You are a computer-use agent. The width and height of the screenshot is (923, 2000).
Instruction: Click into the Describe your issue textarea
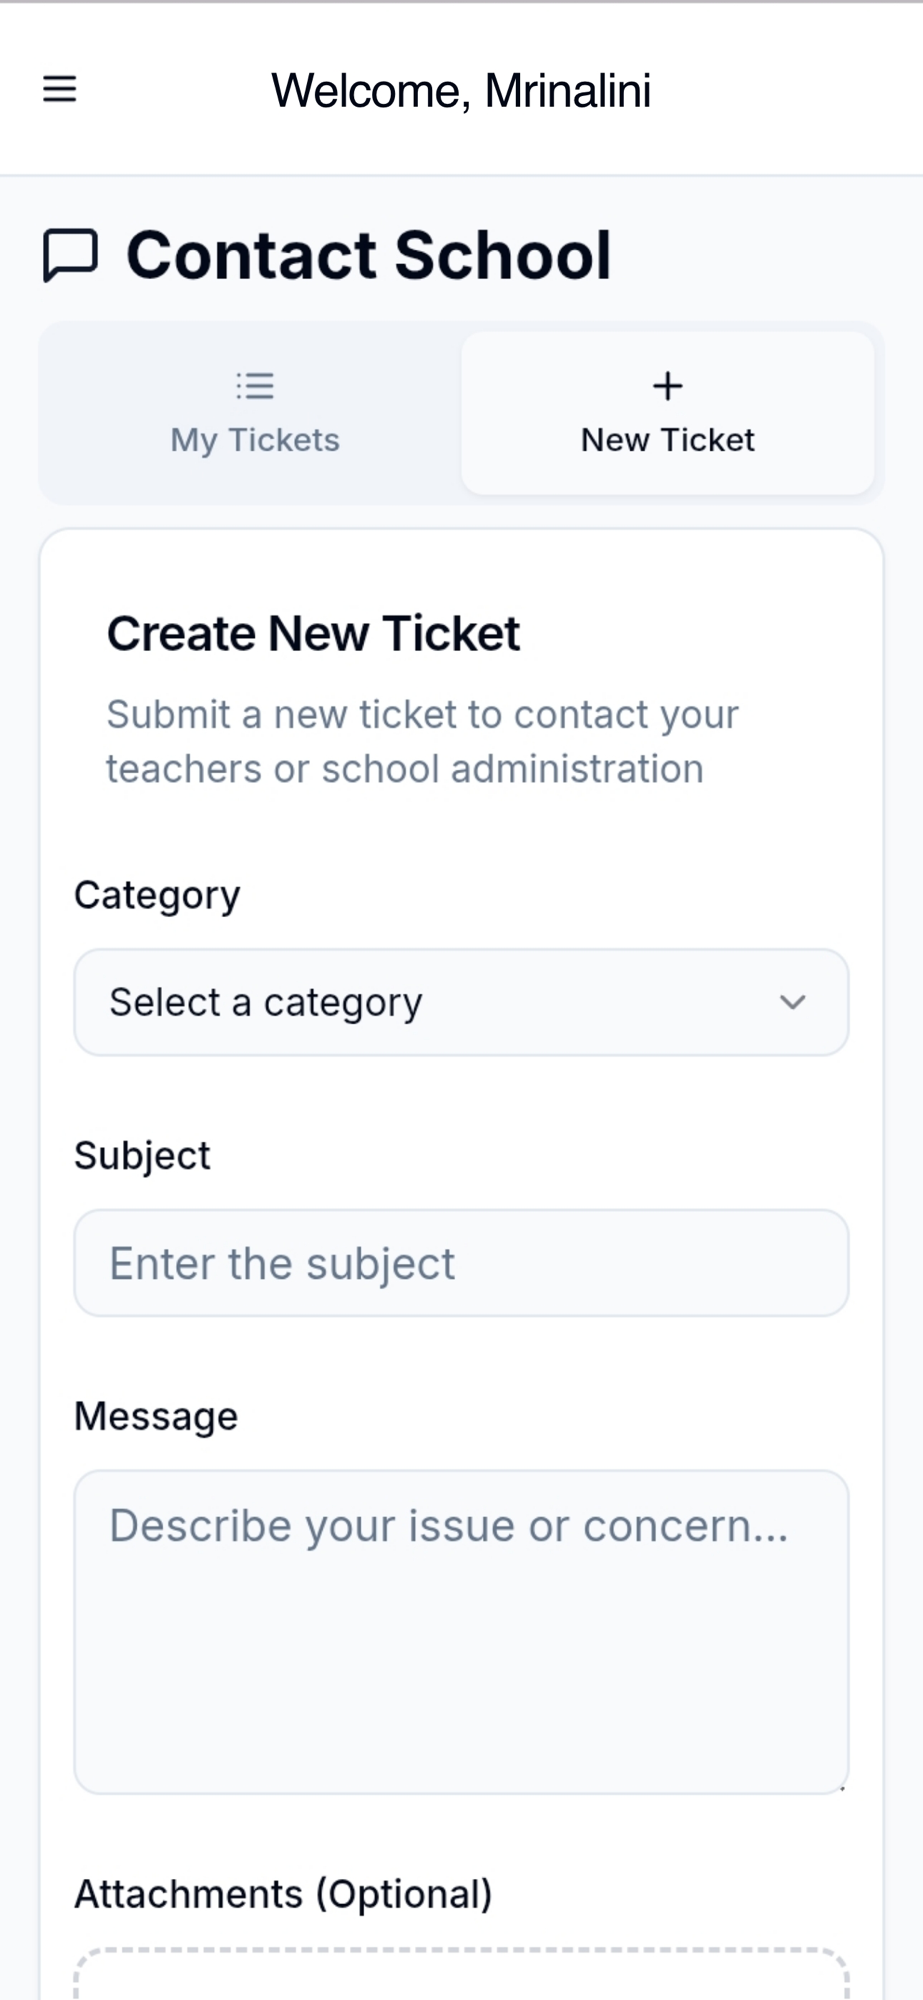pyautogui.click(x=461, y=1632)
